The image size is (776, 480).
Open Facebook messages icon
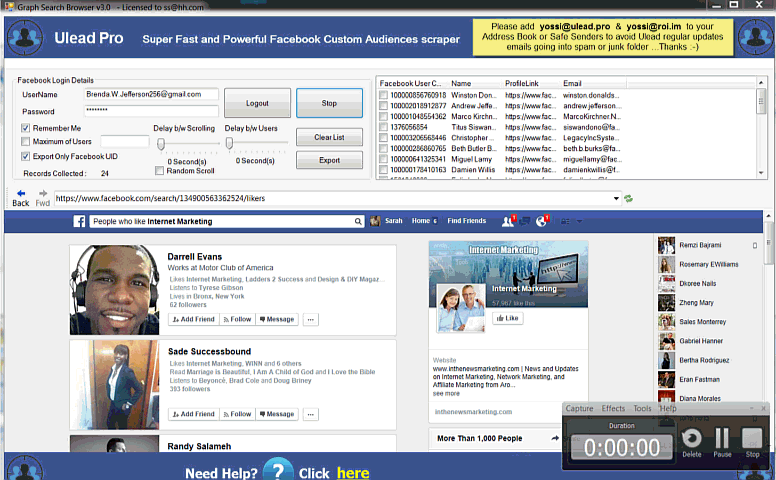[525, 221]
